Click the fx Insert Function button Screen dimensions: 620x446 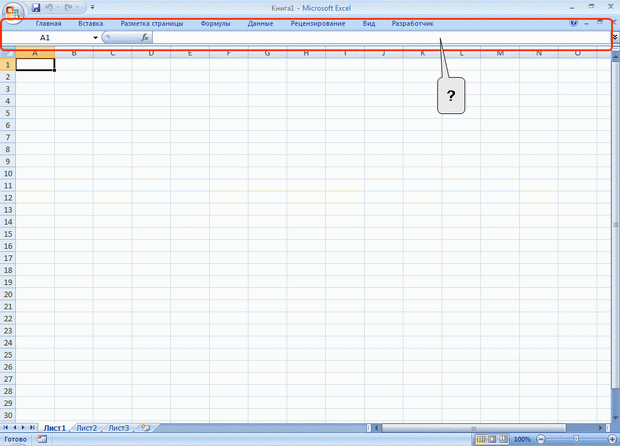pyautogui.click(x=145, y=37)
